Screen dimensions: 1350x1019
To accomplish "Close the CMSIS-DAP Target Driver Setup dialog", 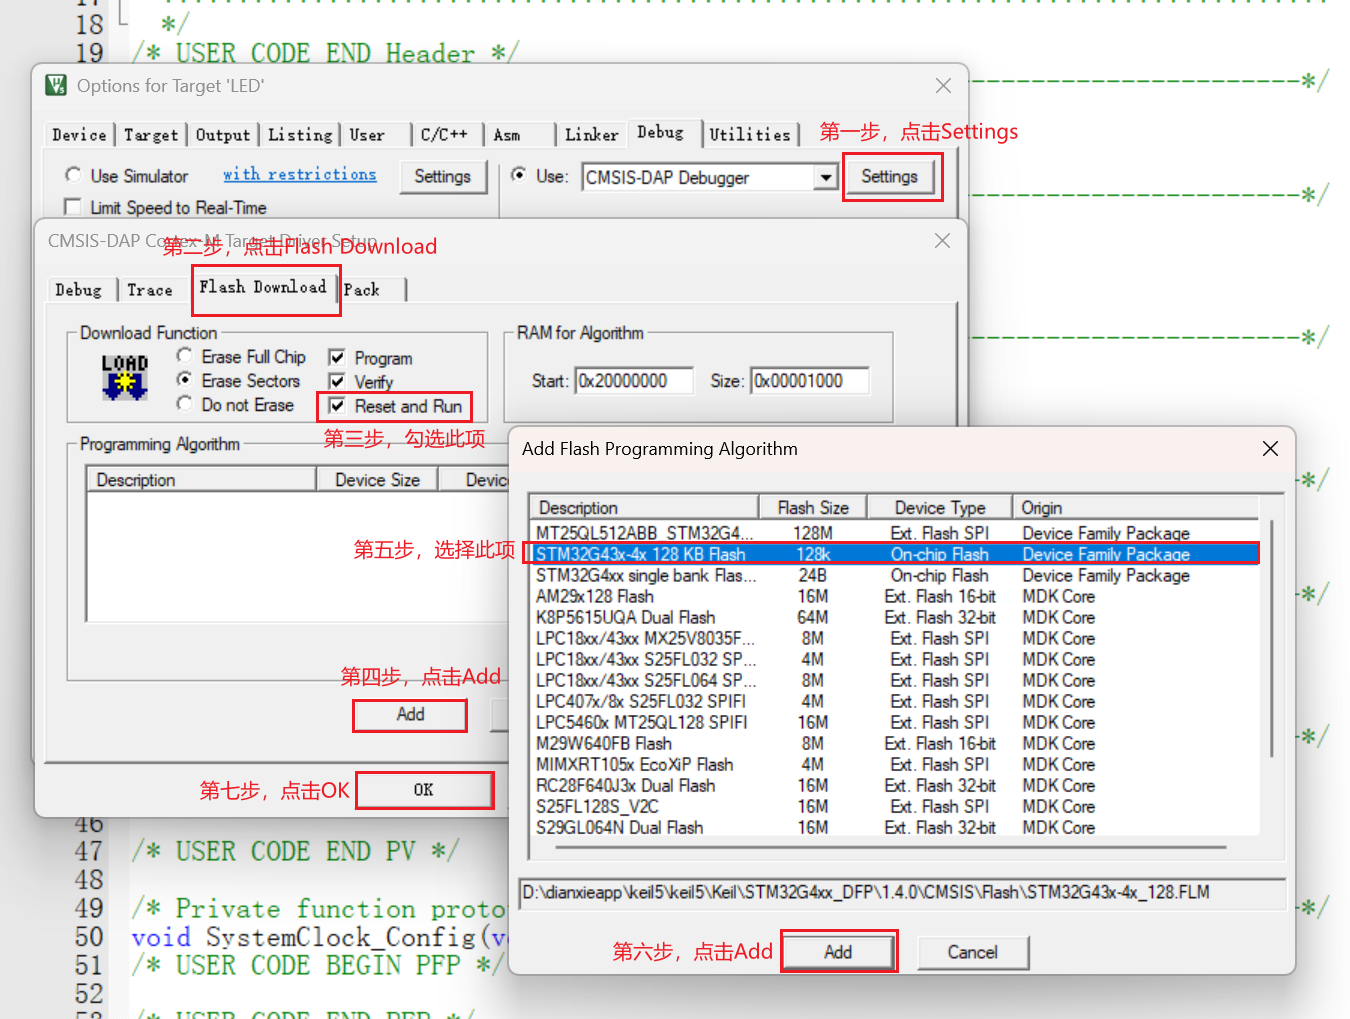I will 942,241.
